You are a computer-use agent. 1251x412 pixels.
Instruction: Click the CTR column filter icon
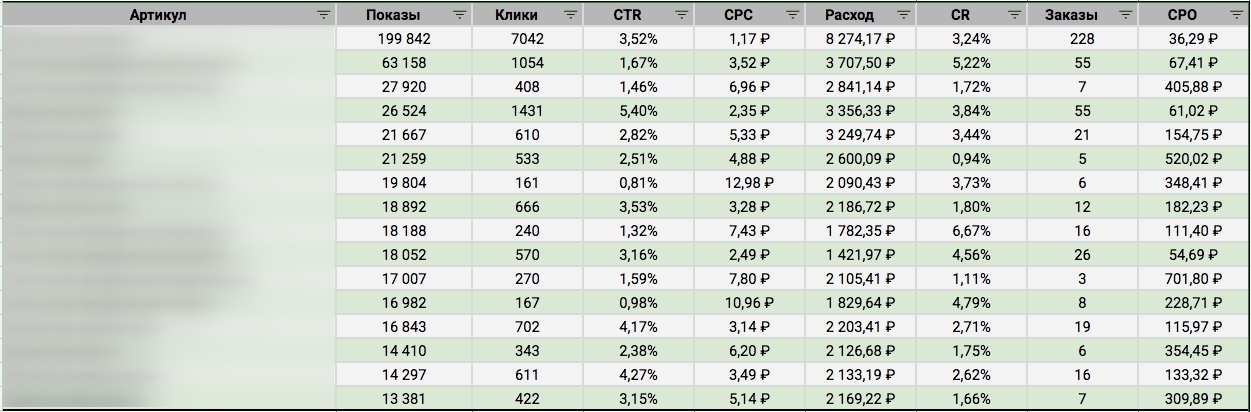tap(681, 15)
